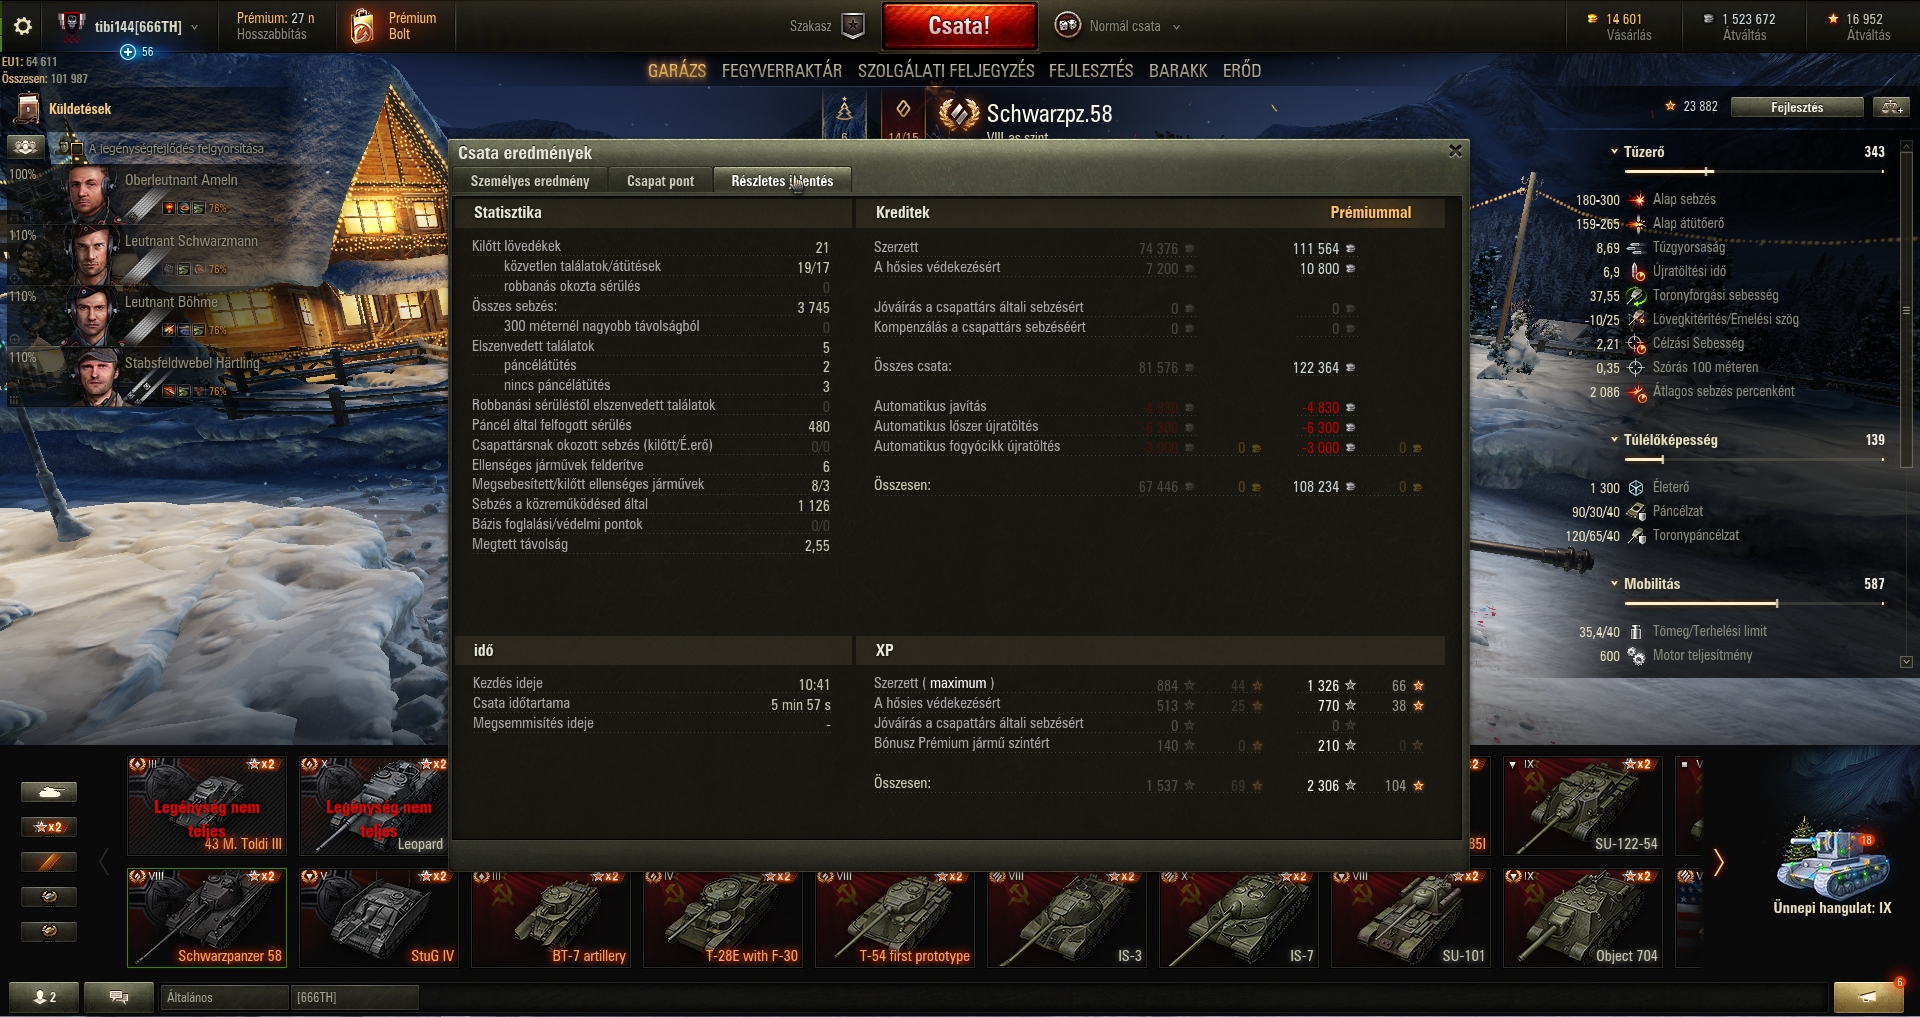
Task: Click the platoon icon beside Szakasz
Action: (x=853, y=26)
